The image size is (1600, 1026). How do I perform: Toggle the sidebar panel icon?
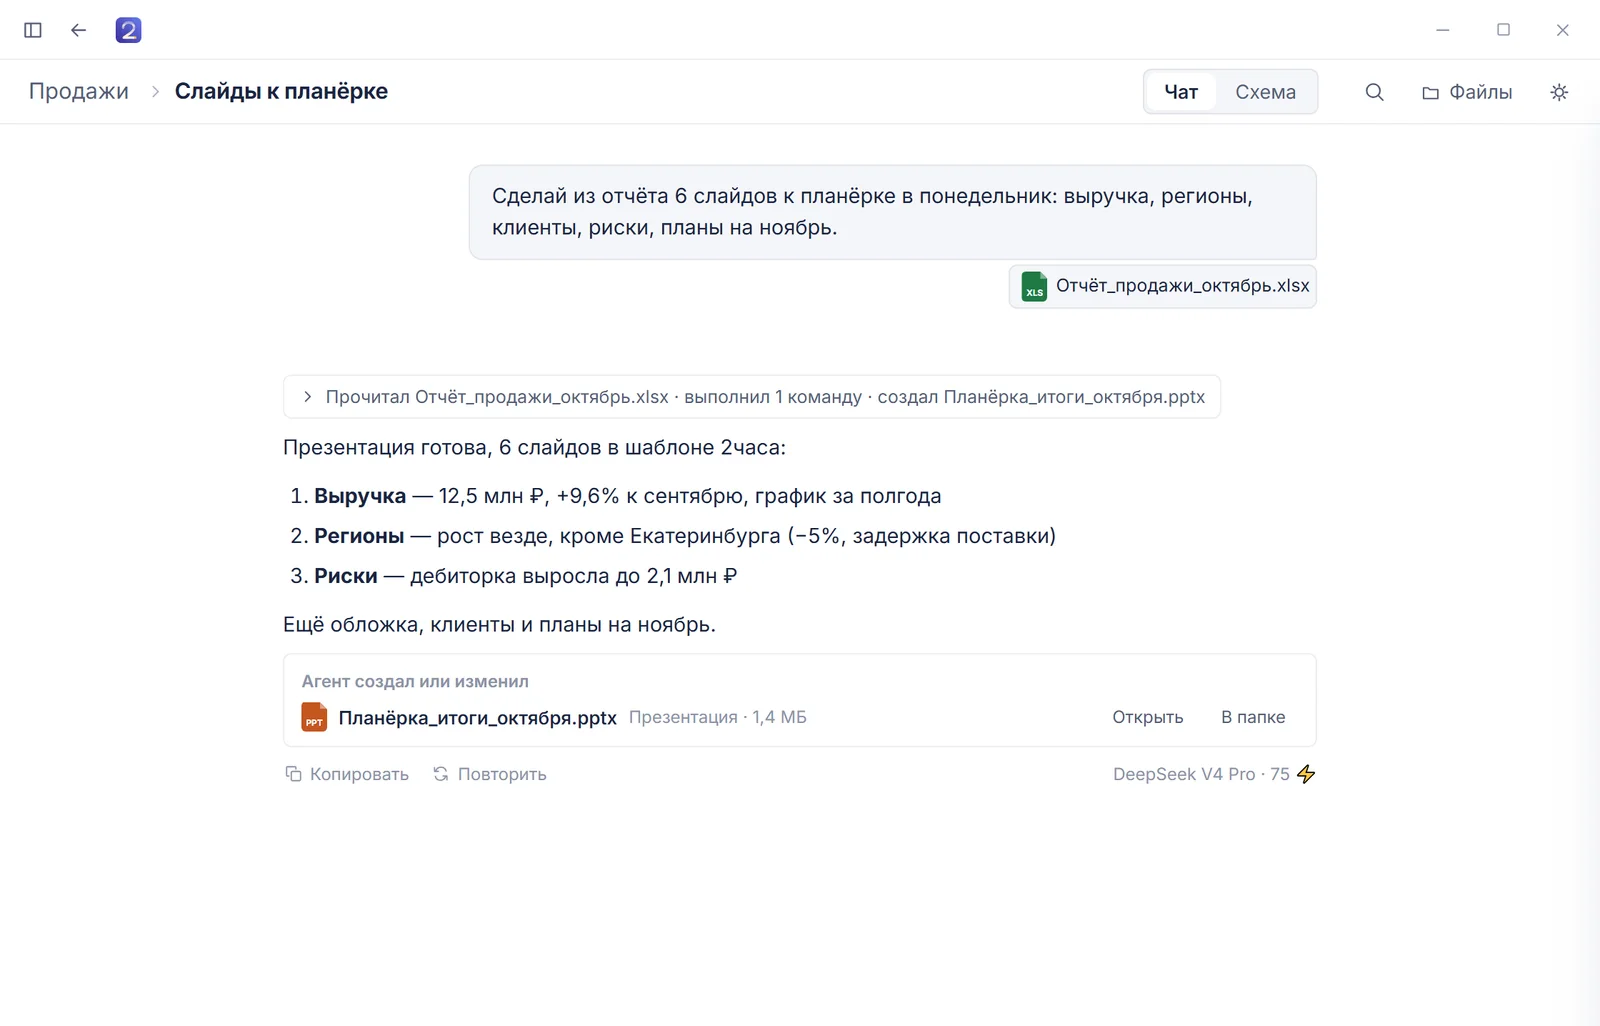tap(33, 30)
